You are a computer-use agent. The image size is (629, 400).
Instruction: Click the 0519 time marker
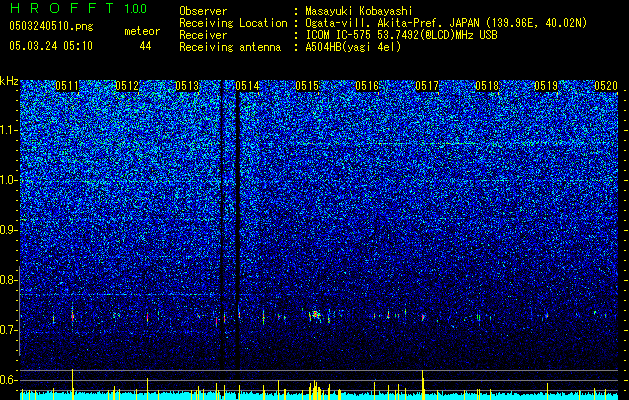point(546,86)
